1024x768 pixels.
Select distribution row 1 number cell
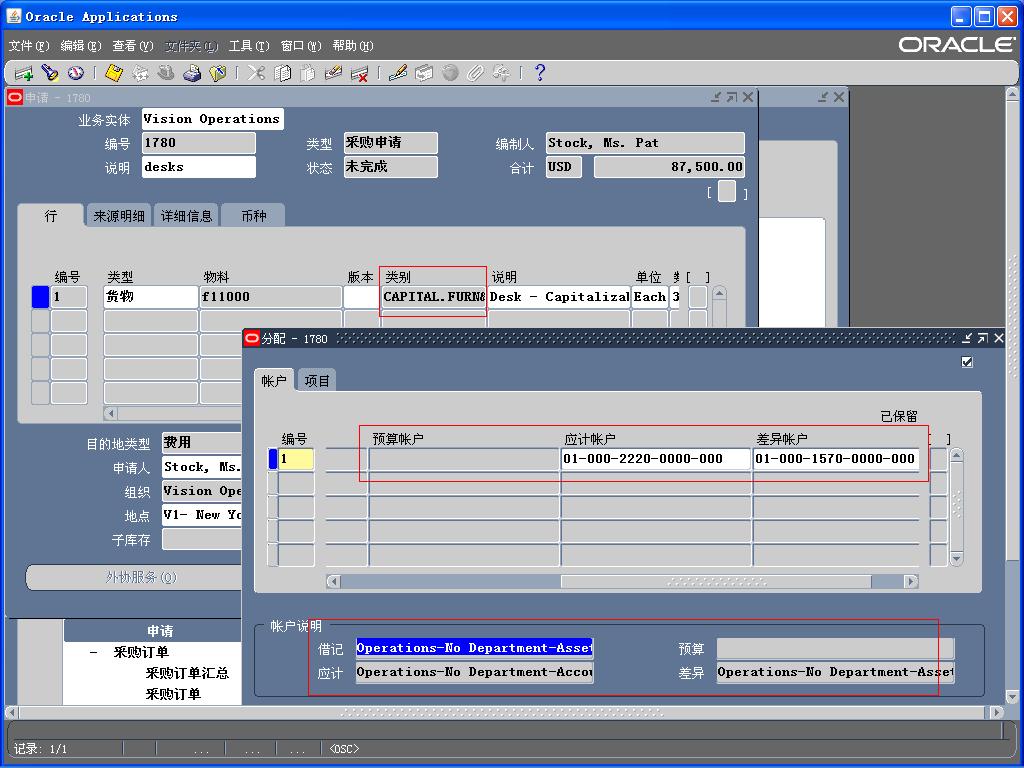tap(296, 459)
